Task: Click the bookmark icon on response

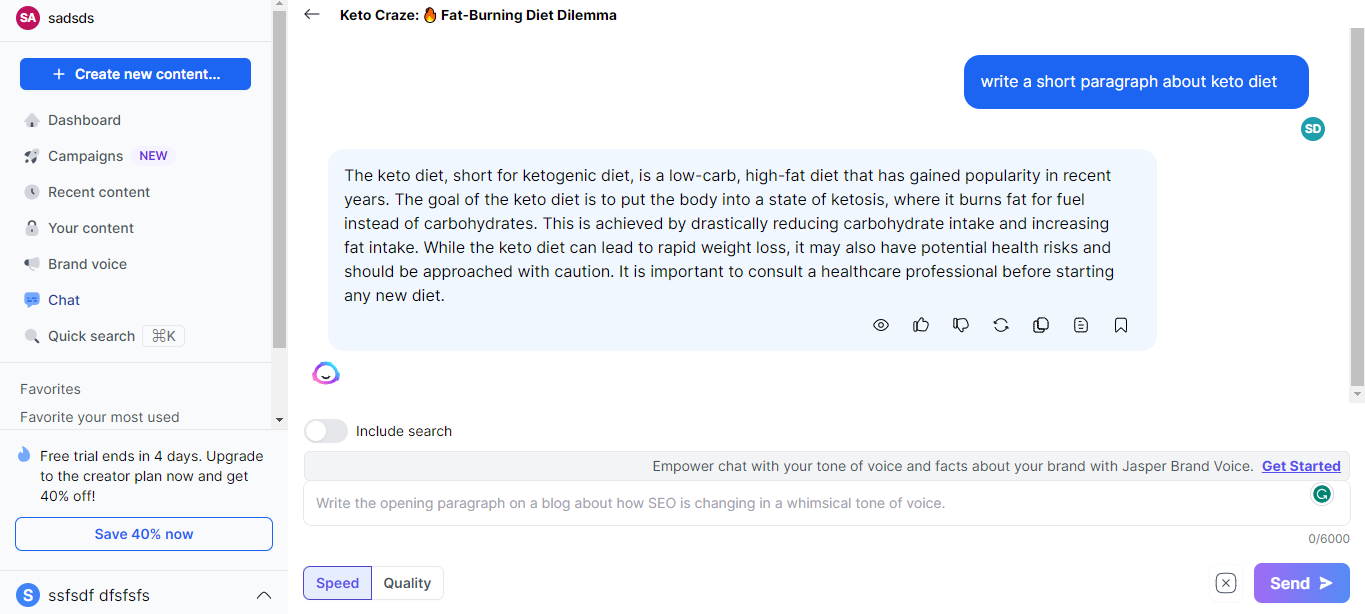Action: point(1121,325)
